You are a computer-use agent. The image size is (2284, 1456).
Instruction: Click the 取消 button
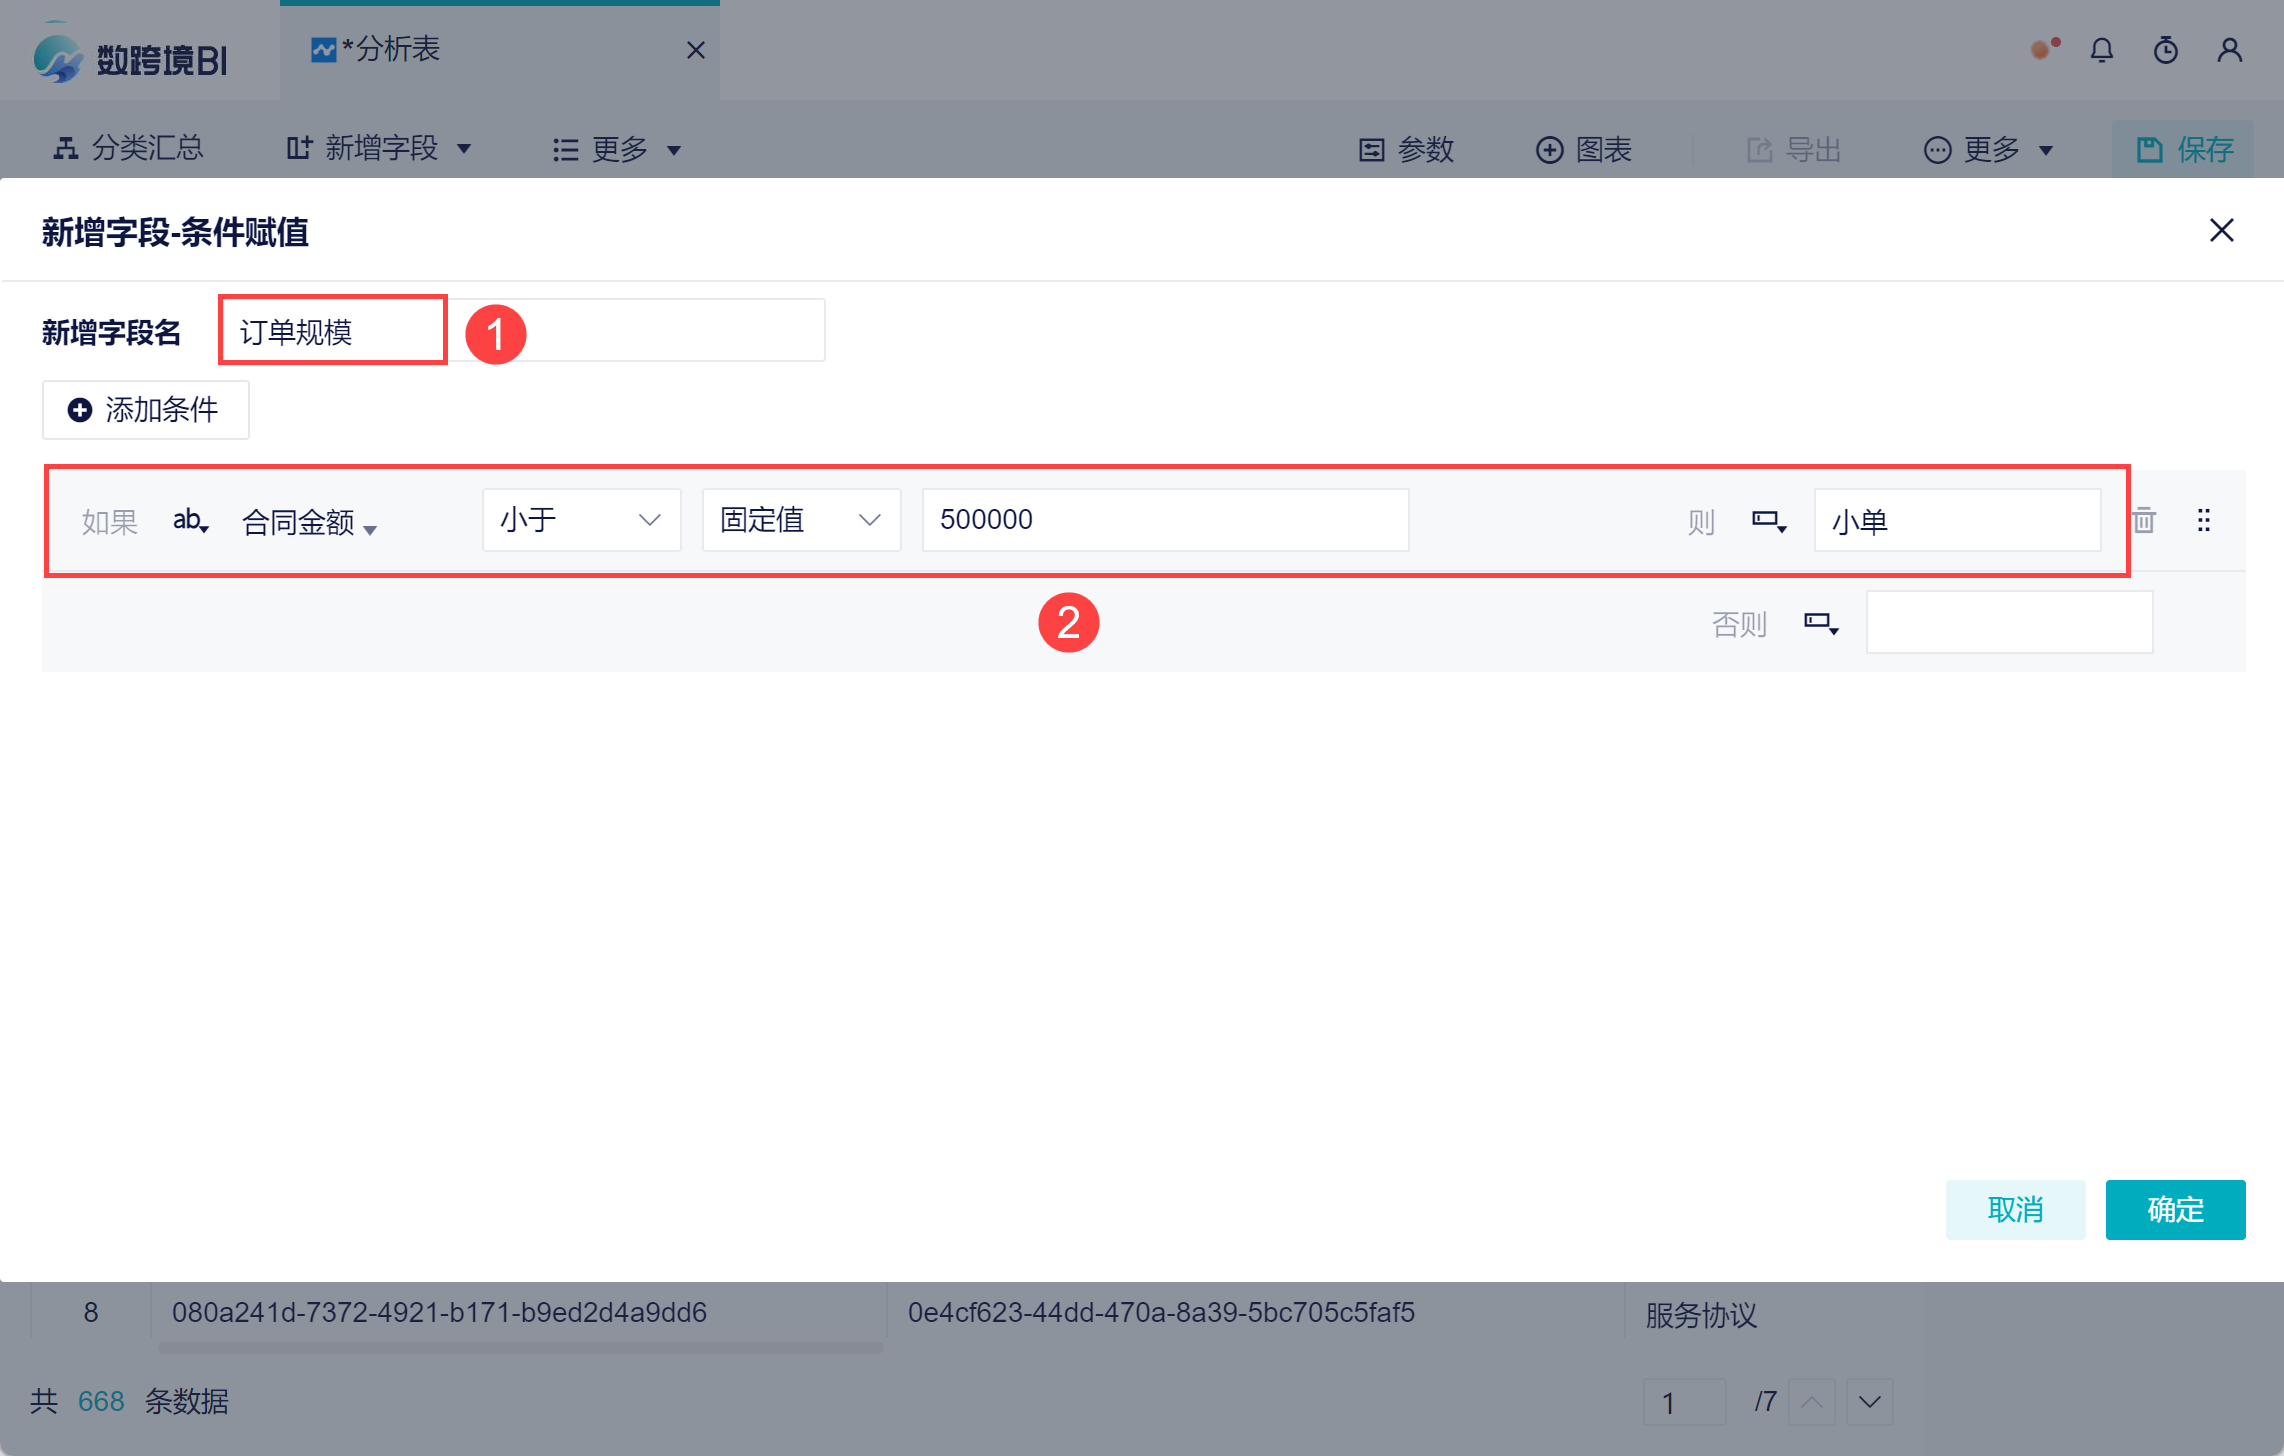(2015, 1210)
